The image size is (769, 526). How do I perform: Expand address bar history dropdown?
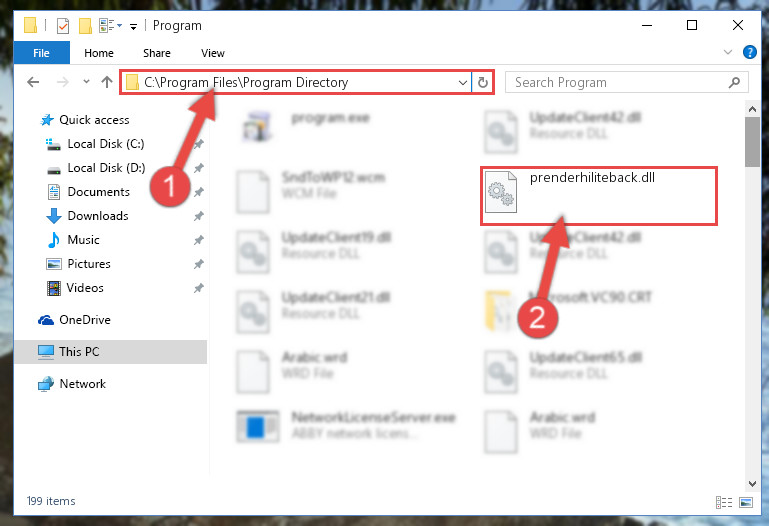[462, 82]
